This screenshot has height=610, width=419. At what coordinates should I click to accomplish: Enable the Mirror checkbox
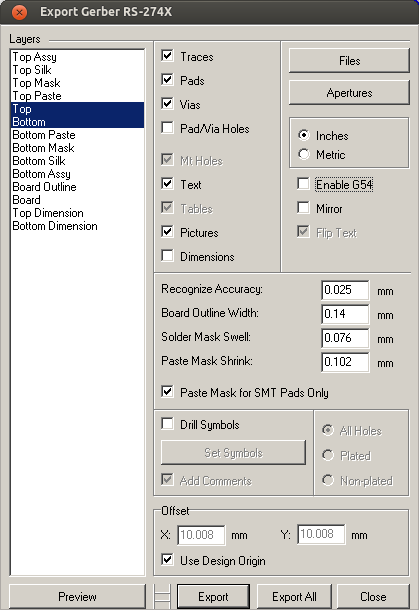click(303, 208)
